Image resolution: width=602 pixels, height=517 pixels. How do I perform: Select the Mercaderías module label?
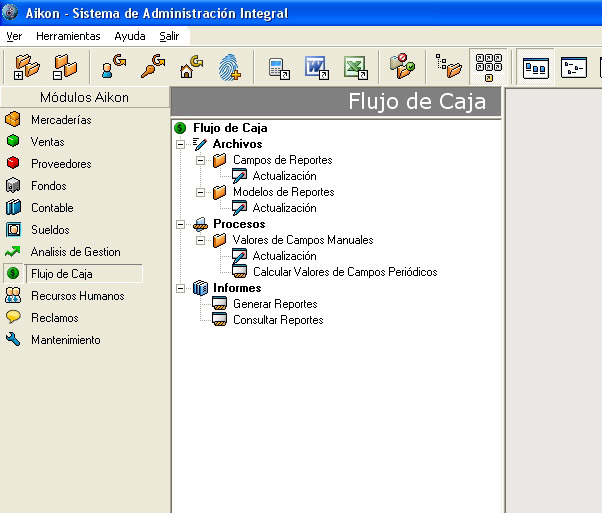tap(61, 120)
